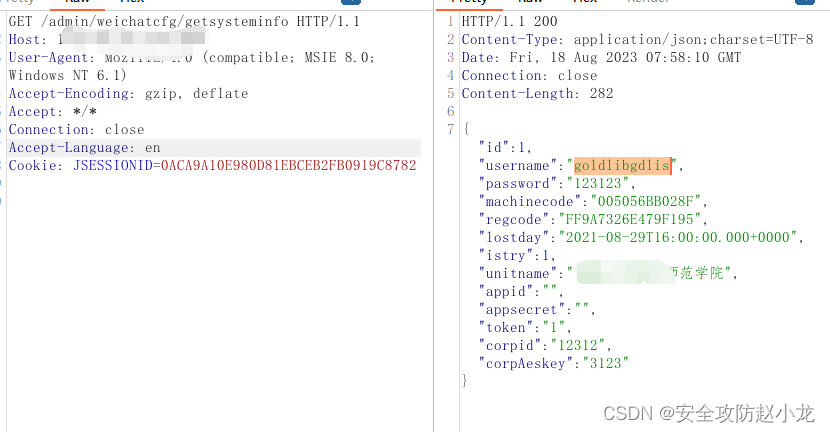The height and width of the screenshot is (432, 830).
Task: Click the Accept-Encoding header name
Action: pos(71,94)
